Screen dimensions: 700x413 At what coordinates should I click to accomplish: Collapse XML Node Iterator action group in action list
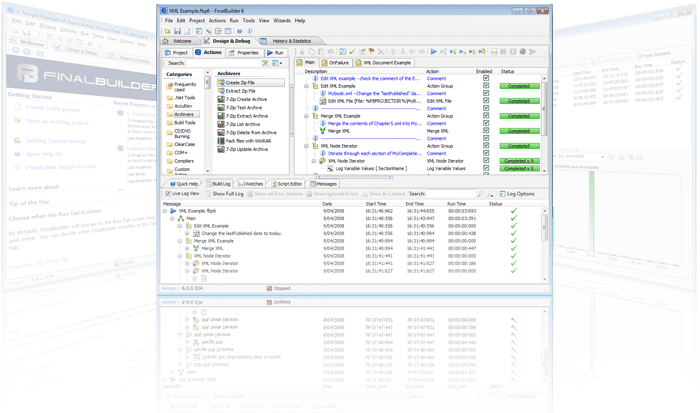pos(307,146)
